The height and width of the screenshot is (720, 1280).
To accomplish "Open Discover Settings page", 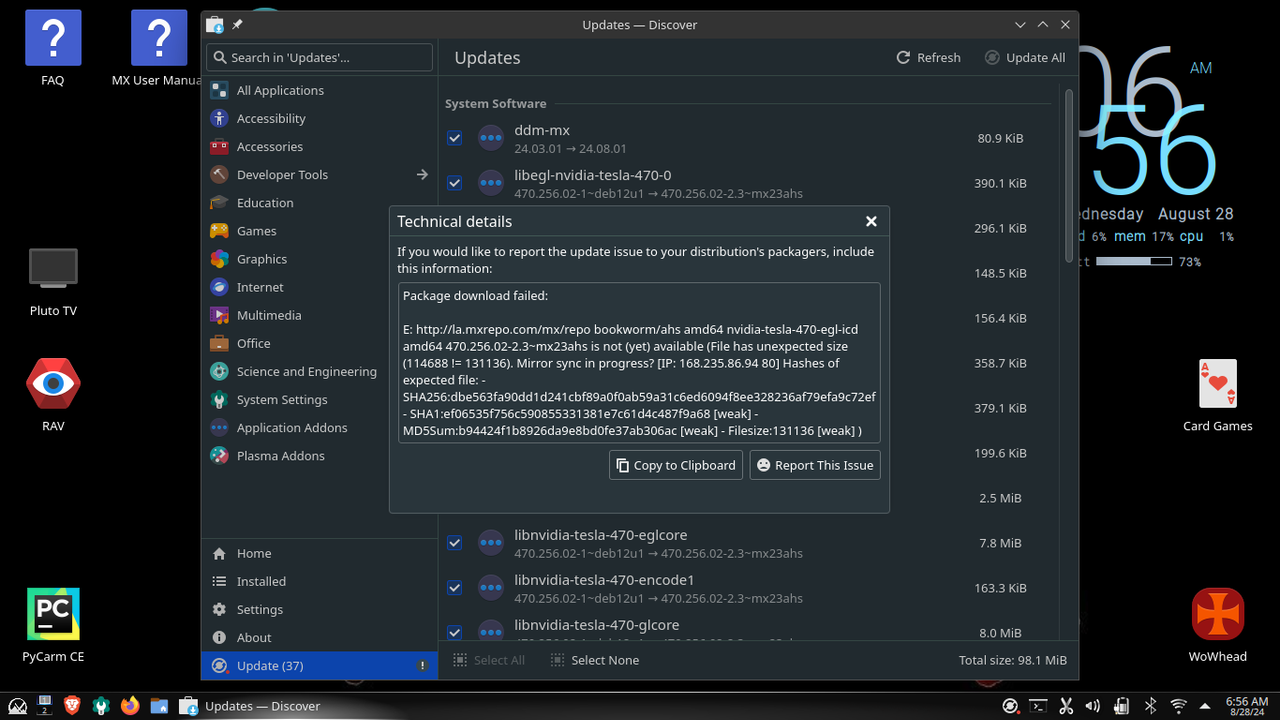I will pyautogui.click(x=319, y=609).
